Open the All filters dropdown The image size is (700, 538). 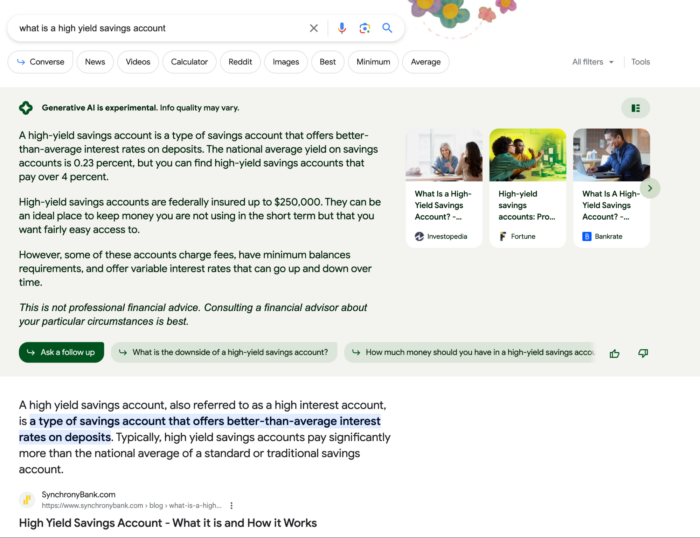click(593, 62)
